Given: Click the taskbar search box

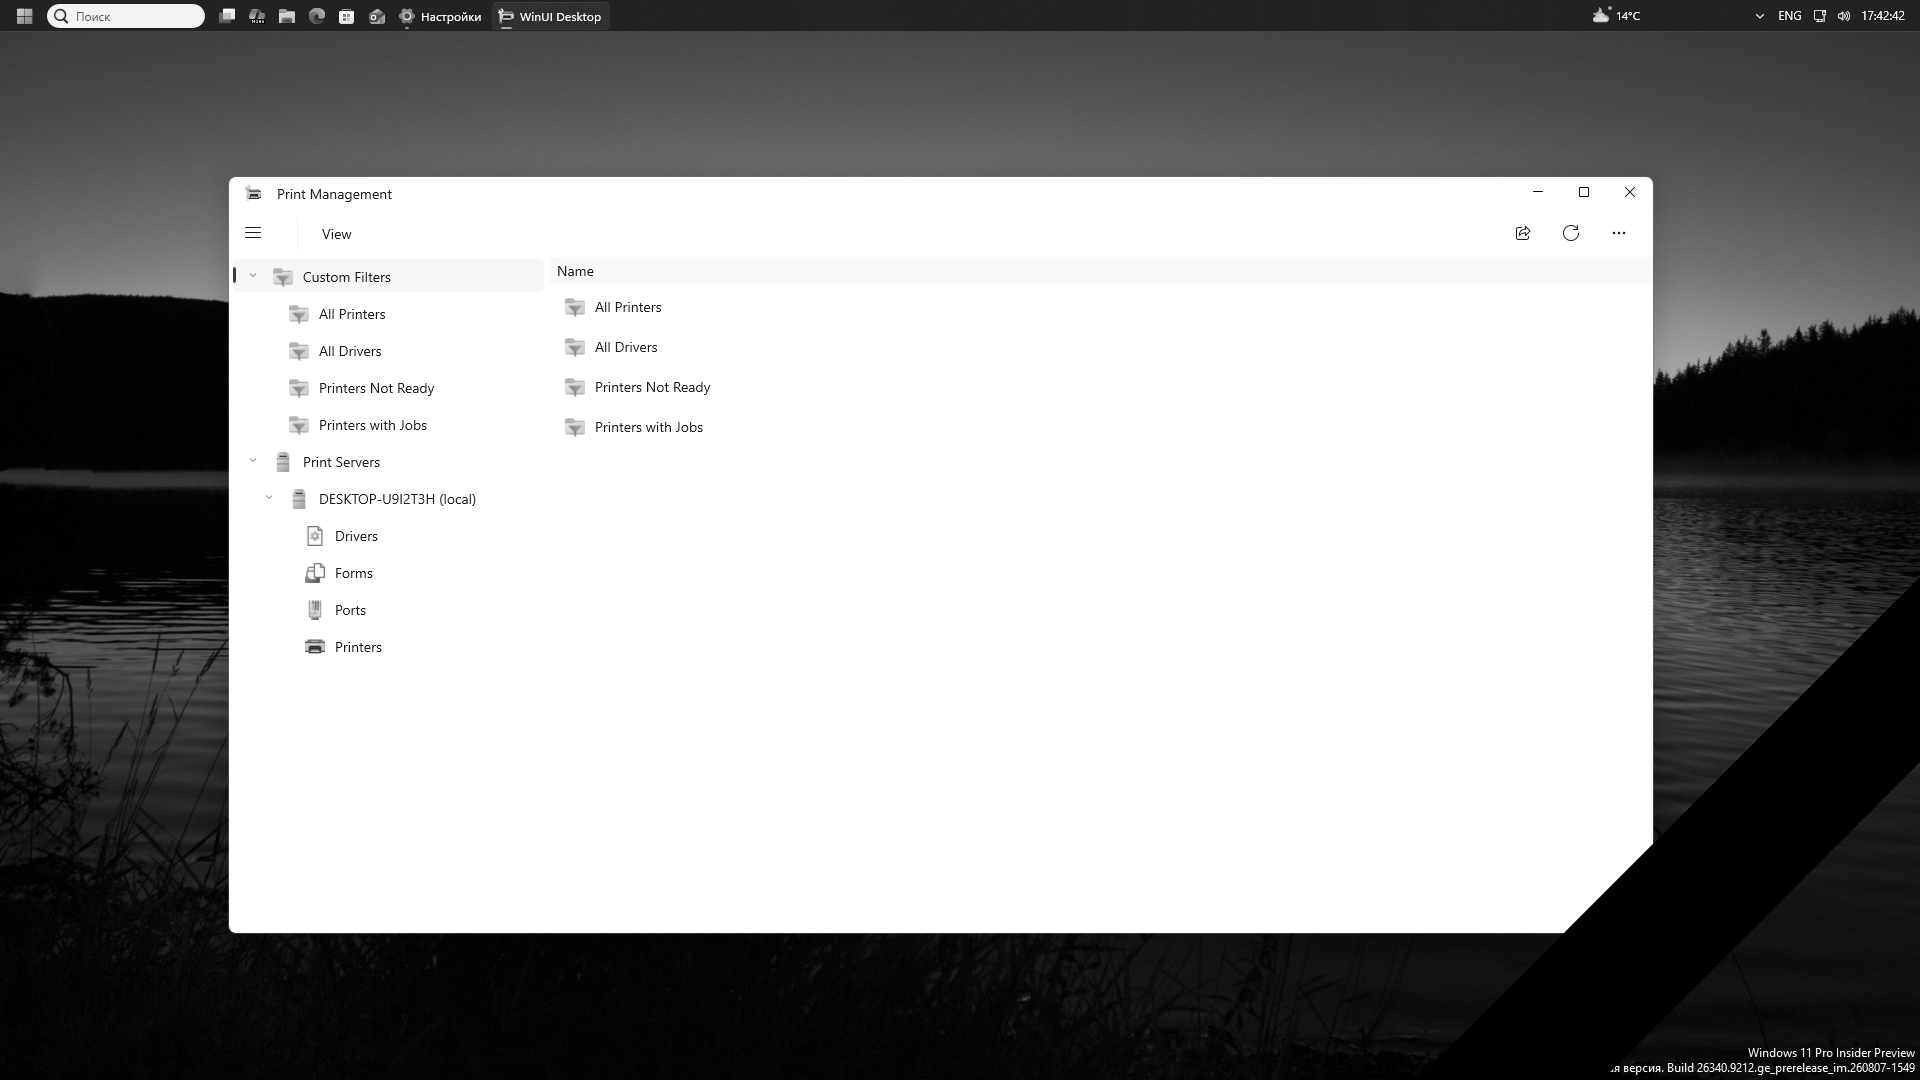Looking at the screenshot, I should pos(126,16).
